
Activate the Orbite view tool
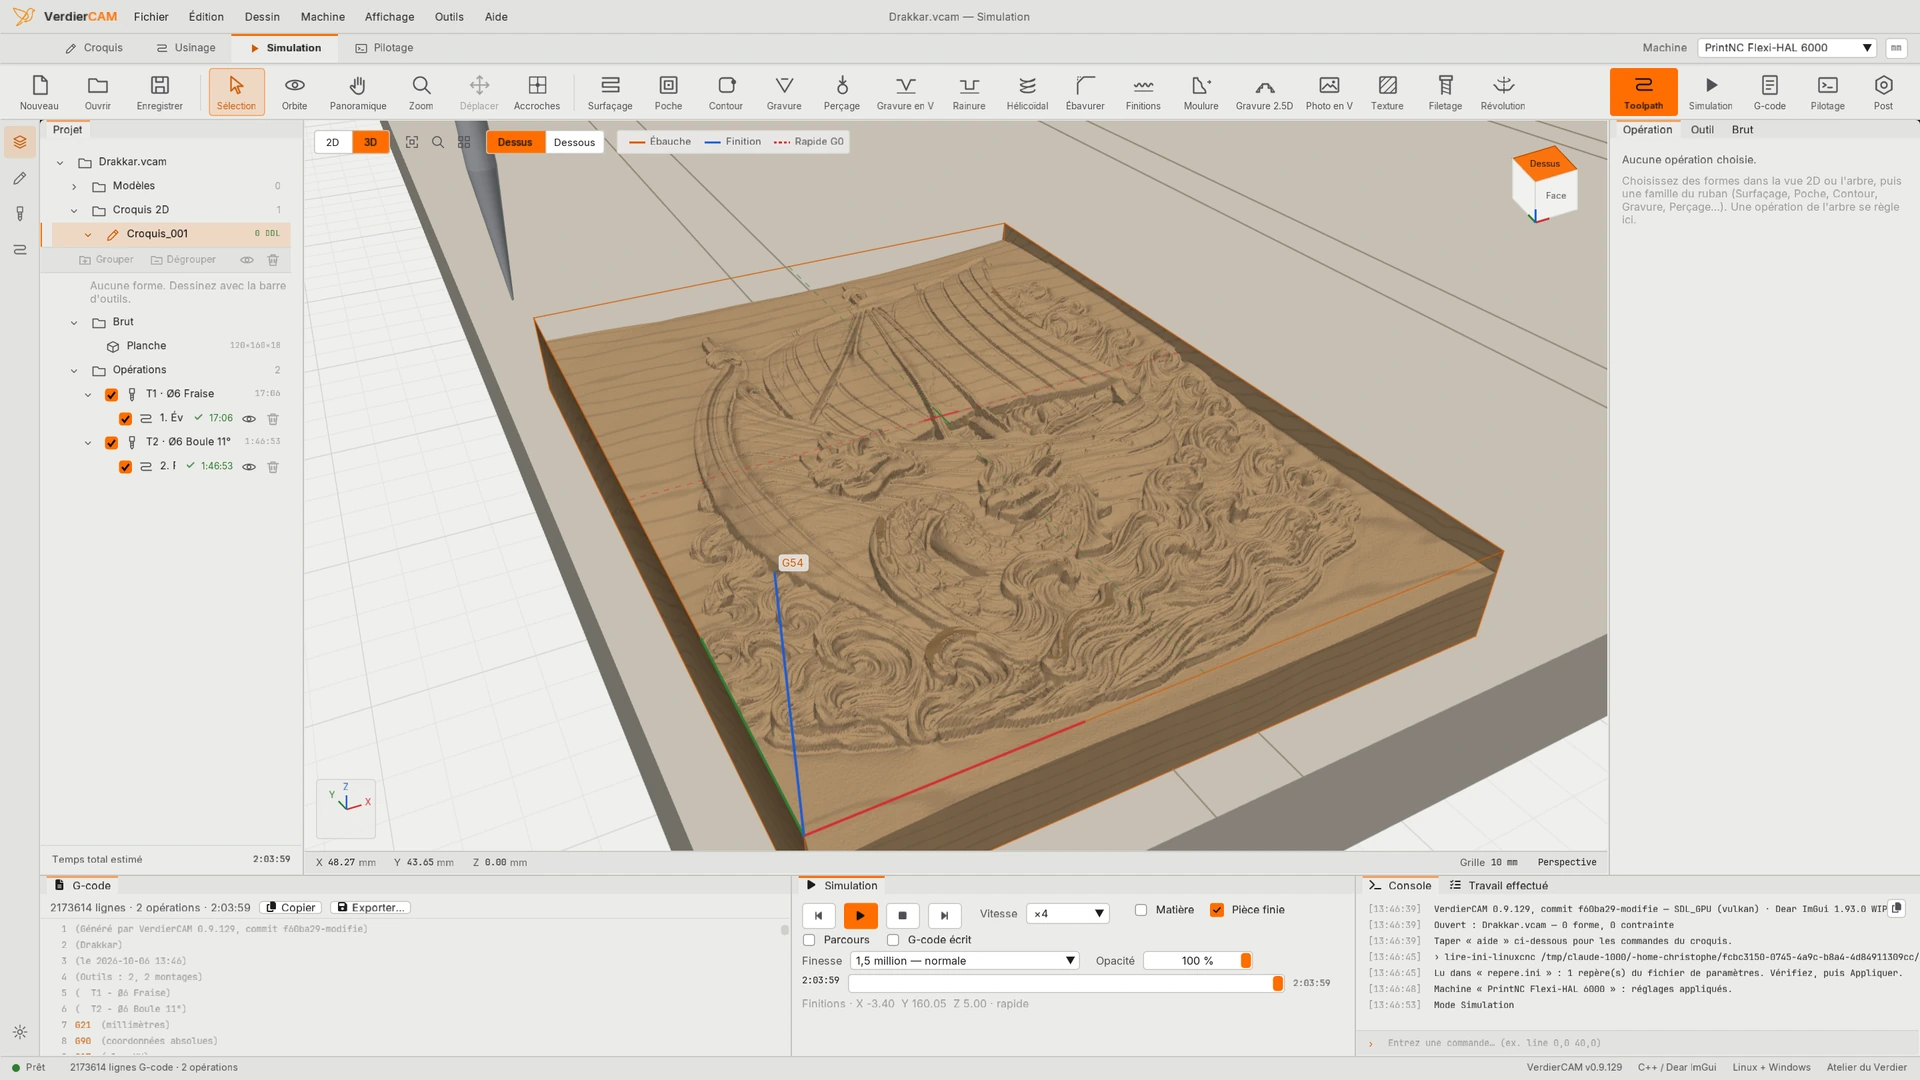294,92
